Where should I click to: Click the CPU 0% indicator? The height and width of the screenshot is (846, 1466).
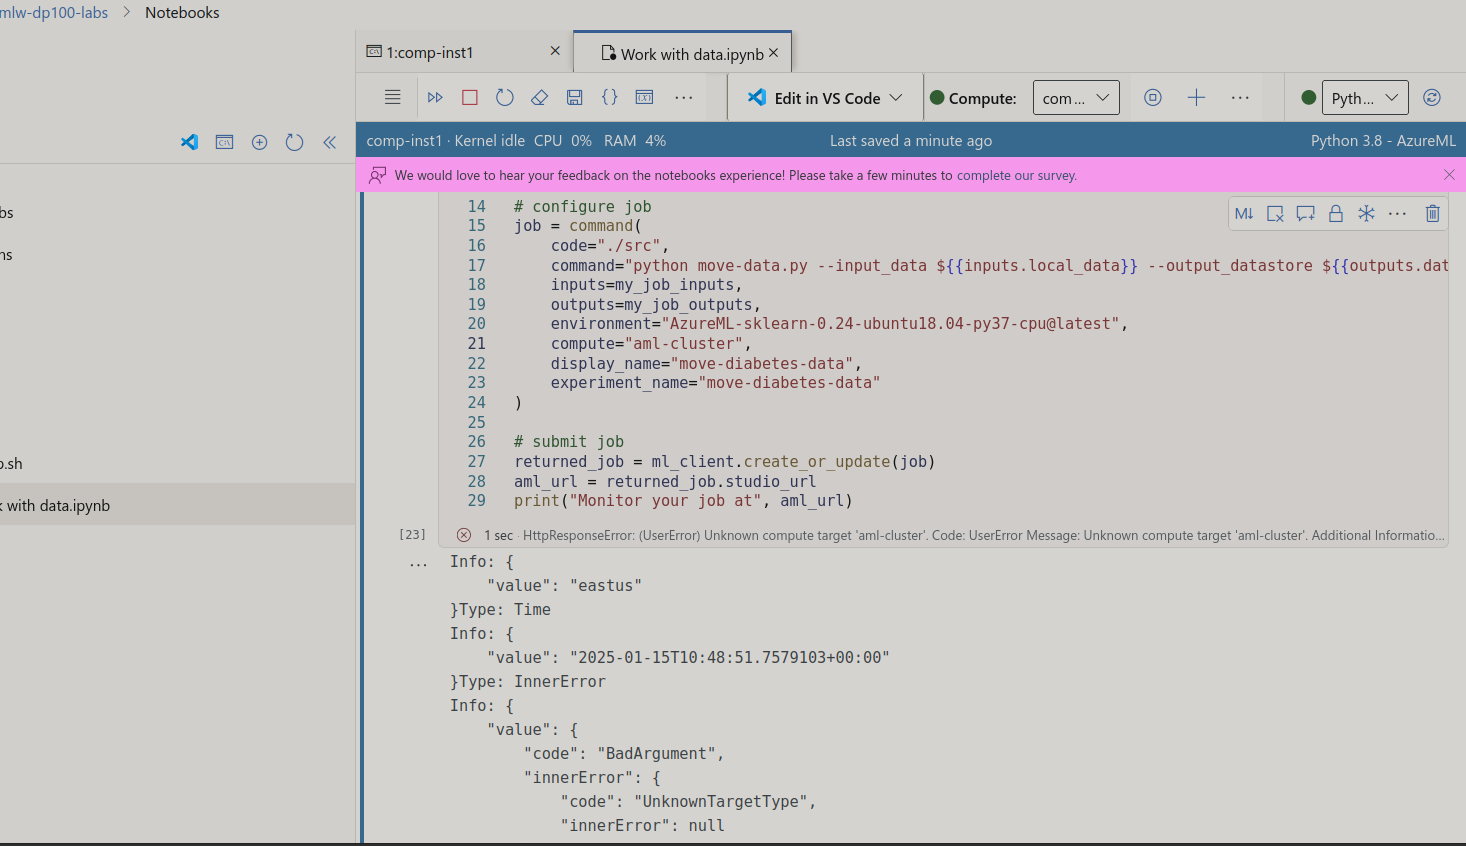tap(563, 141)
